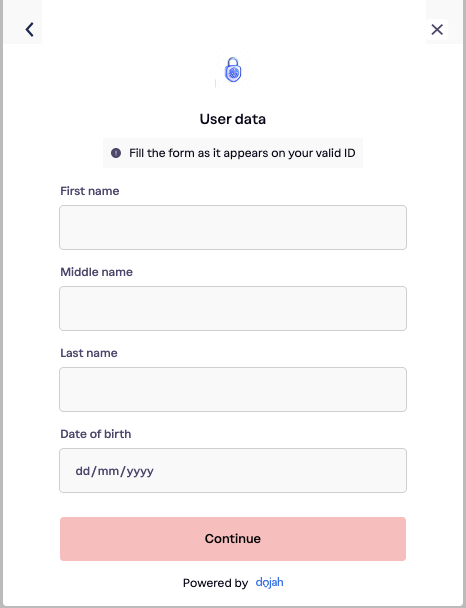The width and height of the screenshot is (466, 608).
Task: Open the dojah link in the footer
Action: (x=269, y=582)
